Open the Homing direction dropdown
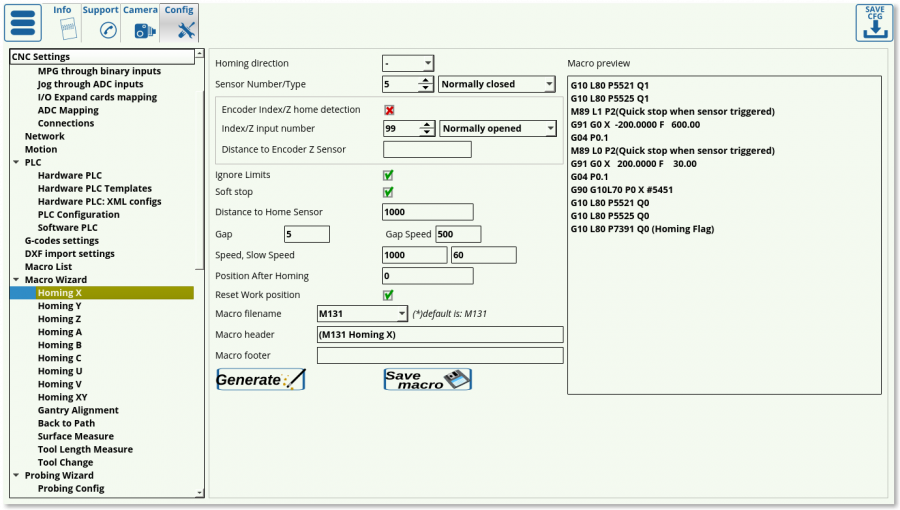 (x=408, y=63)
